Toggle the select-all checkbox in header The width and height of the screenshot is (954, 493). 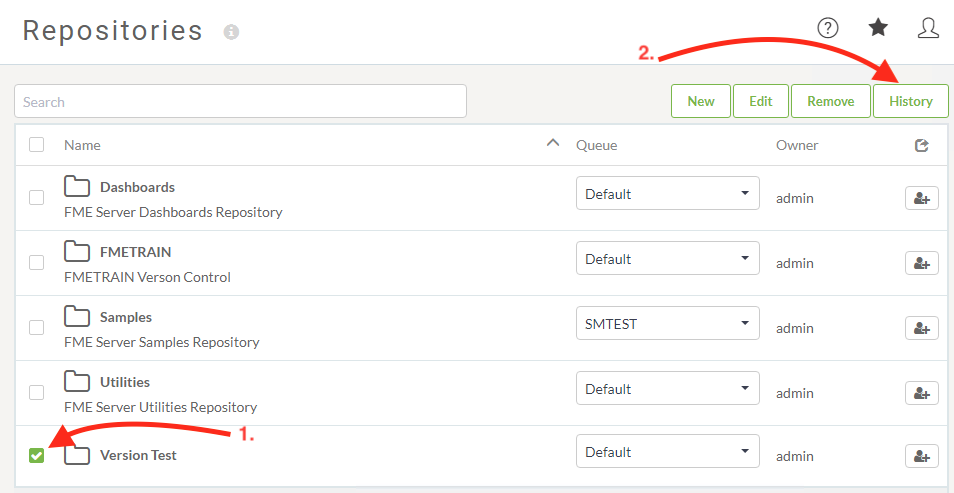tap(37, 144)
